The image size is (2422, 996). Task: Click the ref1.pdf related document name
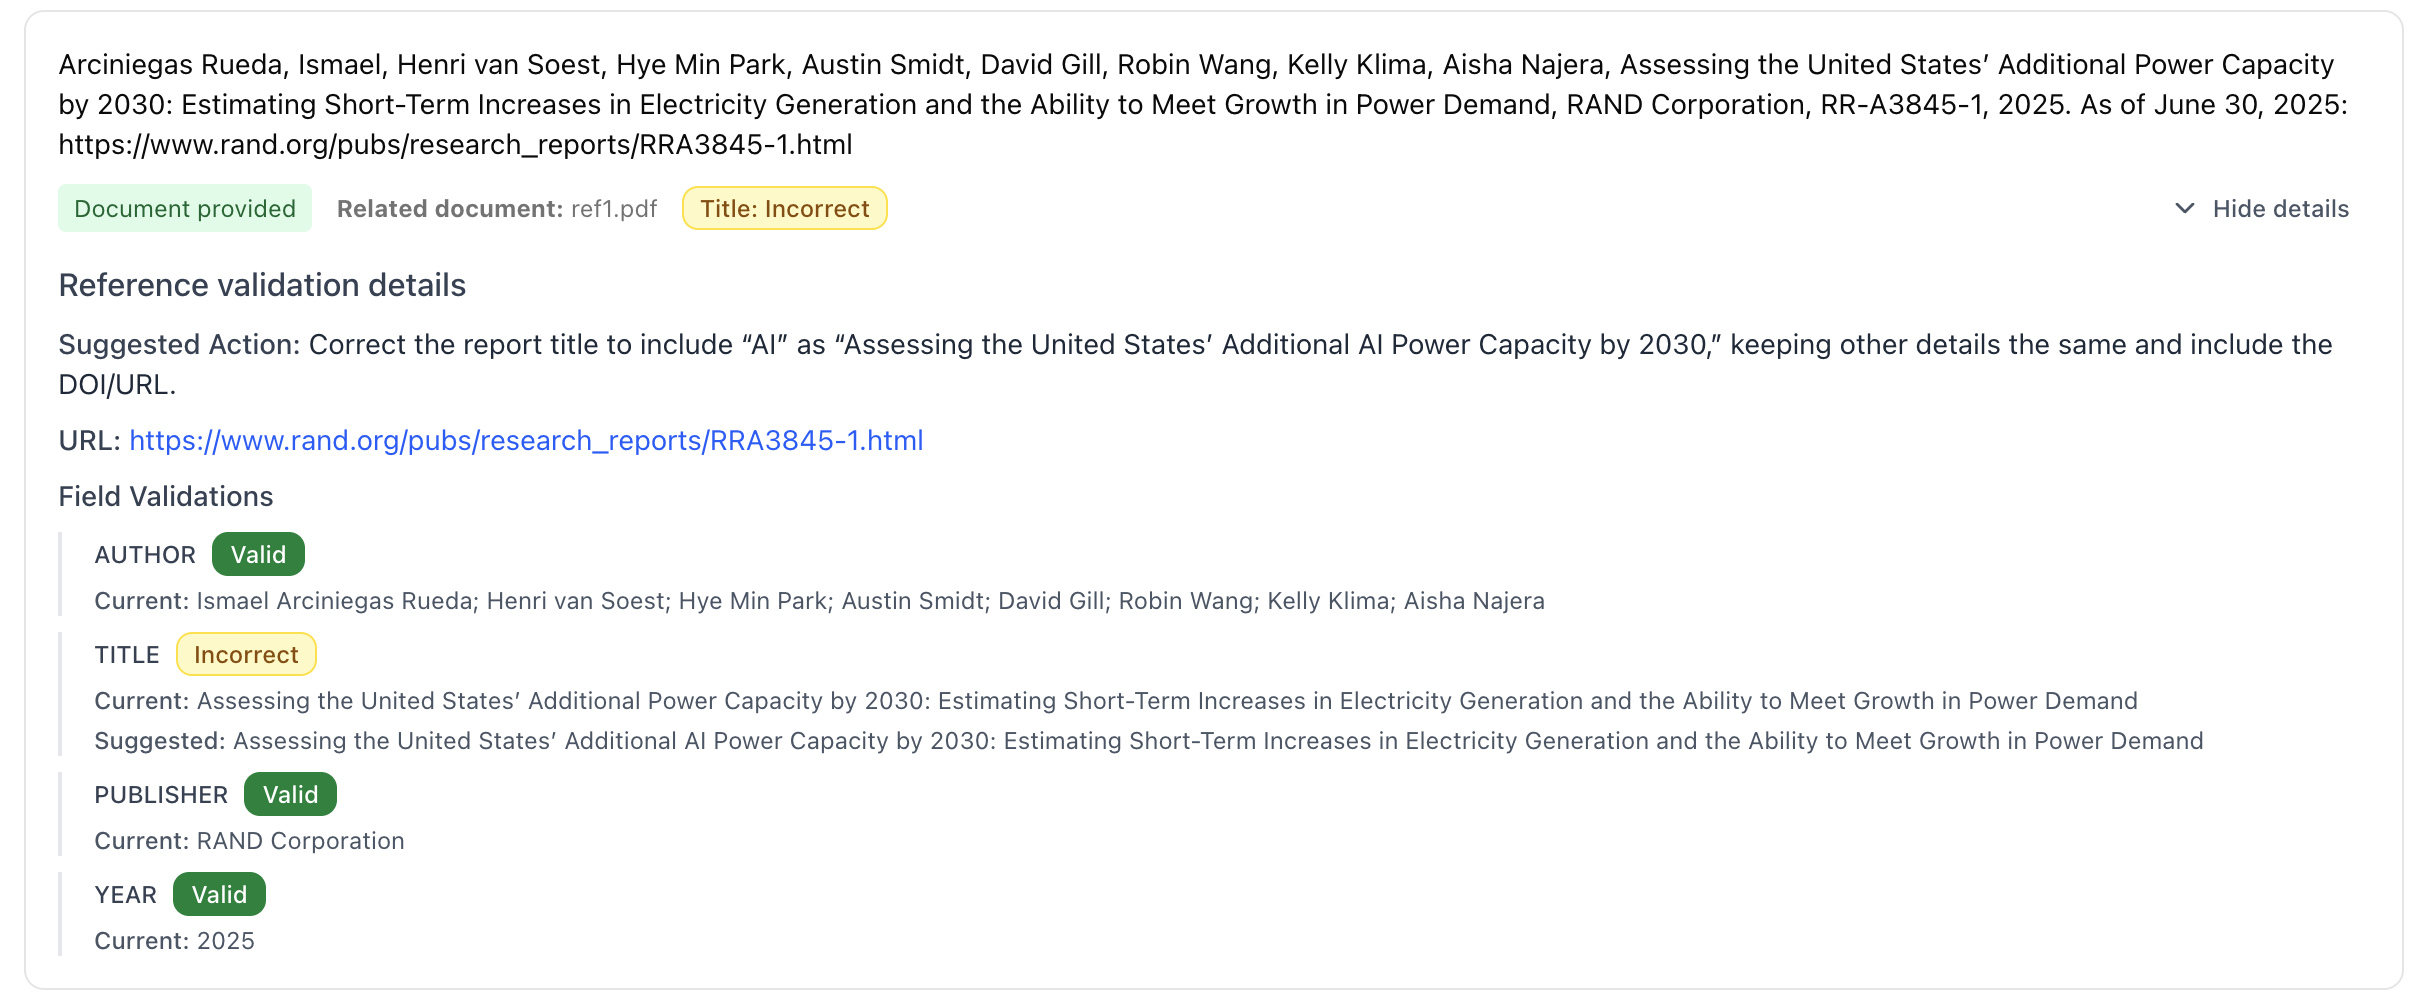[x=614, y=208]
